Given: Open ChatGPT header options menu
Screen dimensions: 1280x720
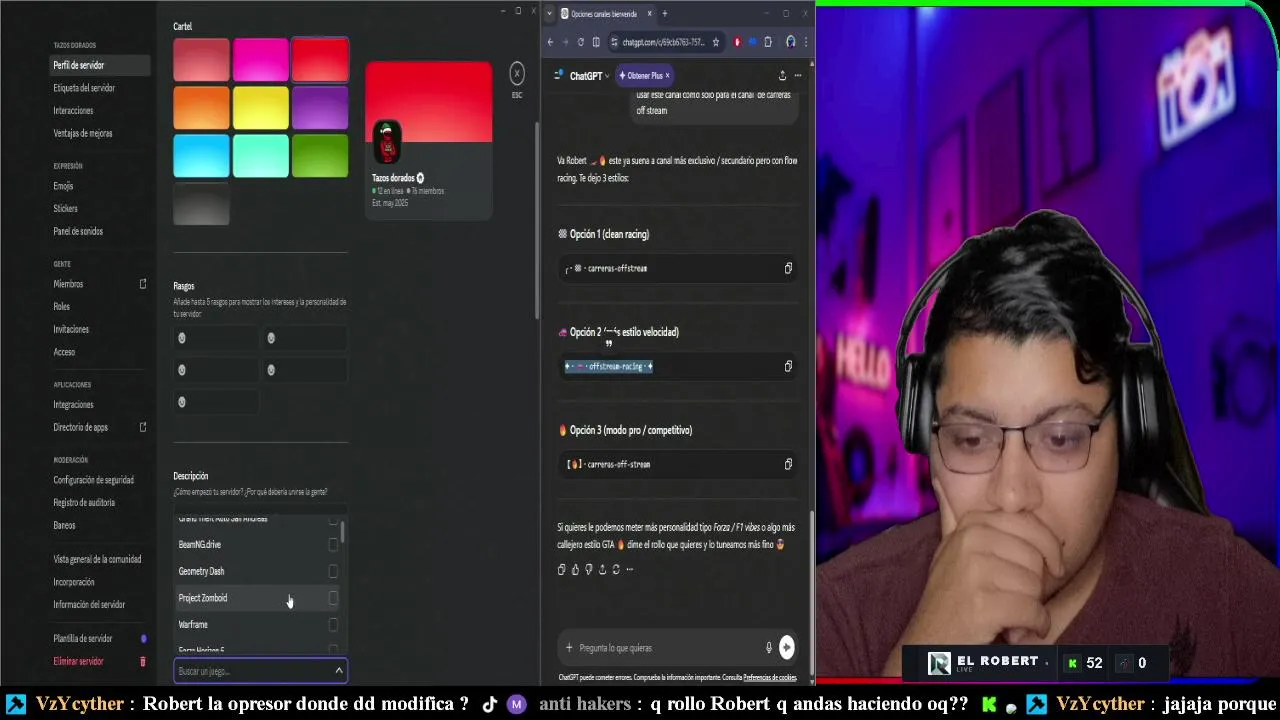Looking at the screenshot, I should click(797, 75).
